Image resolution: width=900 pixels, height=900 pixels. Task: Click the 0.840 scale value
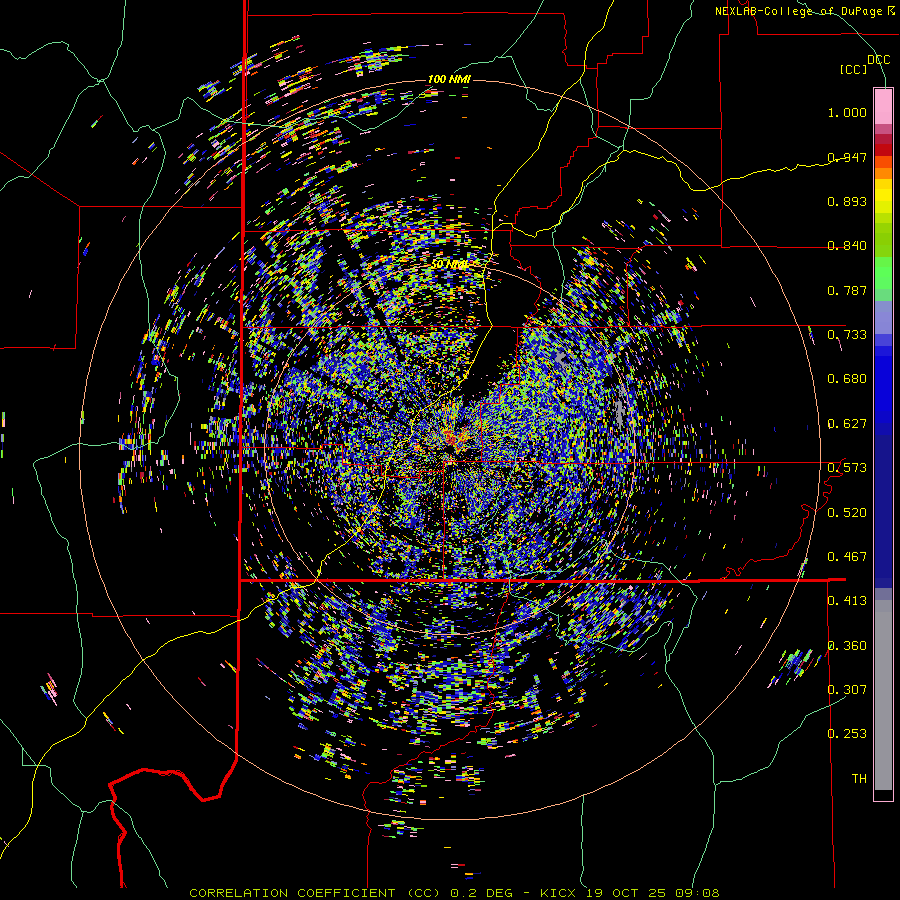[847, 246]
